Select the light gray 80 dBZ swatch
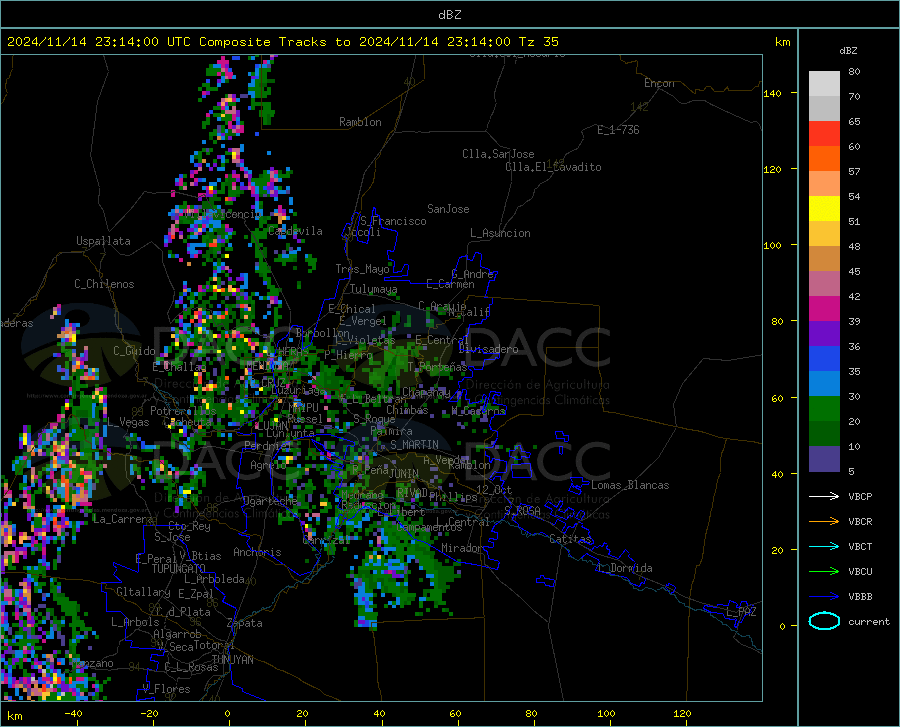Screen dimensions: 900x727 824,84
